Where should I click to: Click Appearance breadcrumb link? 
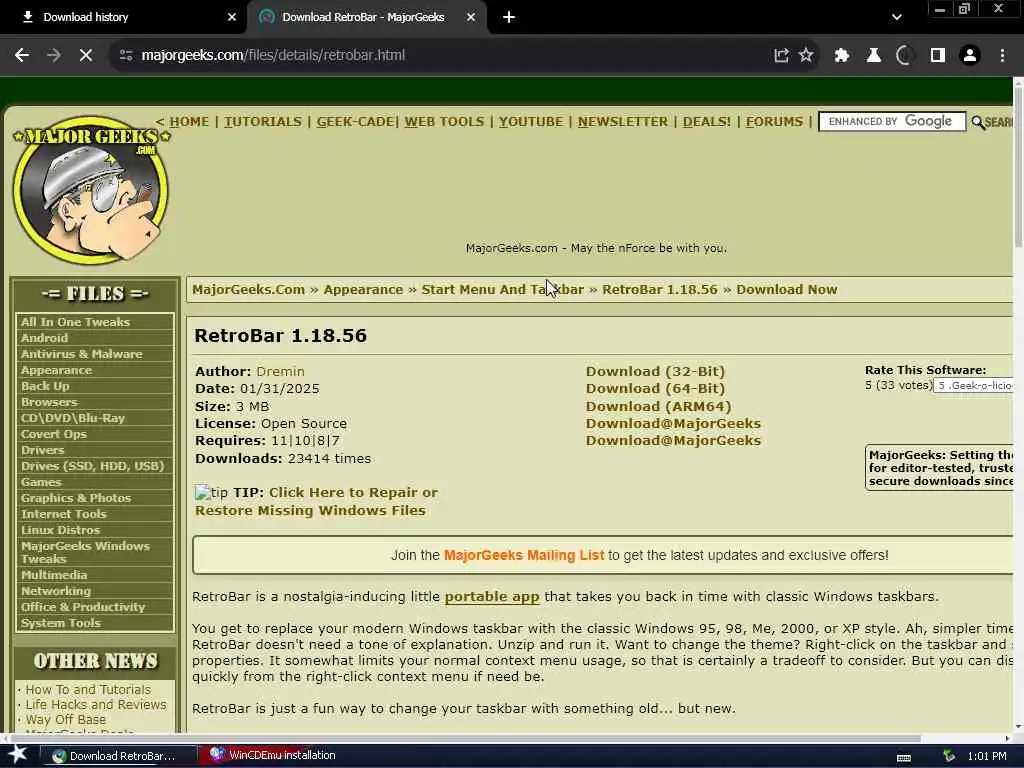363,289
